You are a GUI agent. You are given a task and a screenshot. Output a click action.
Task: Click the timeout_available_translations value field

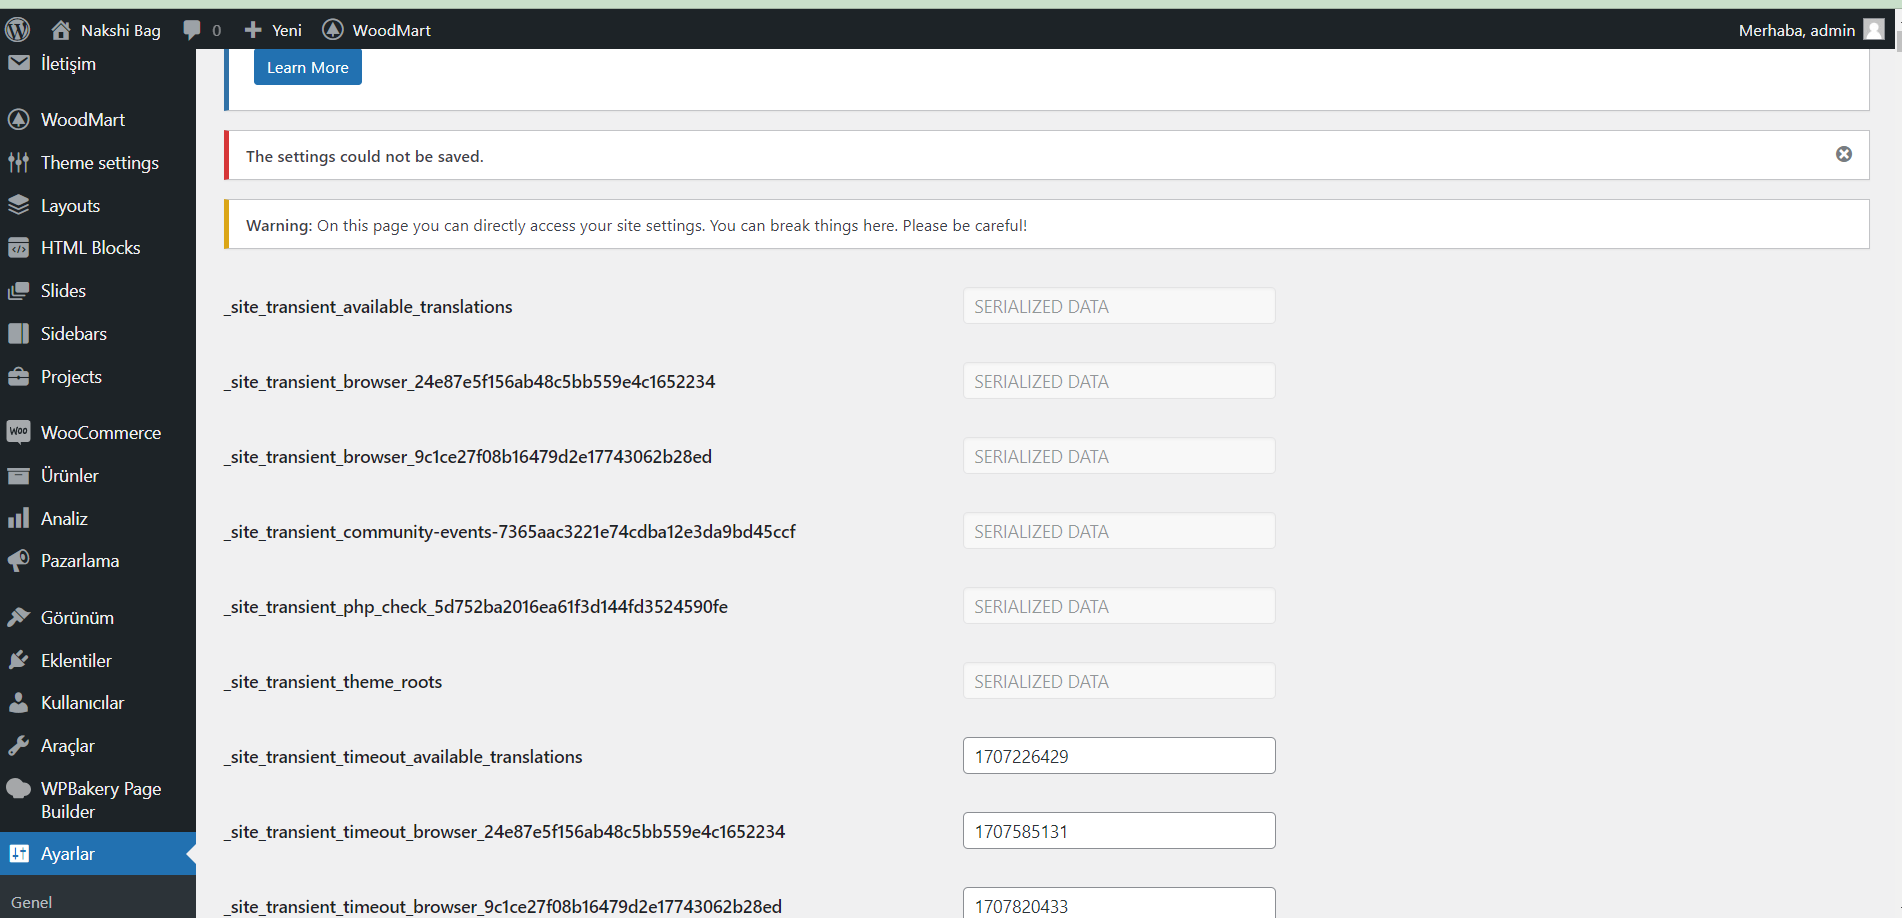pos(1119,756)
